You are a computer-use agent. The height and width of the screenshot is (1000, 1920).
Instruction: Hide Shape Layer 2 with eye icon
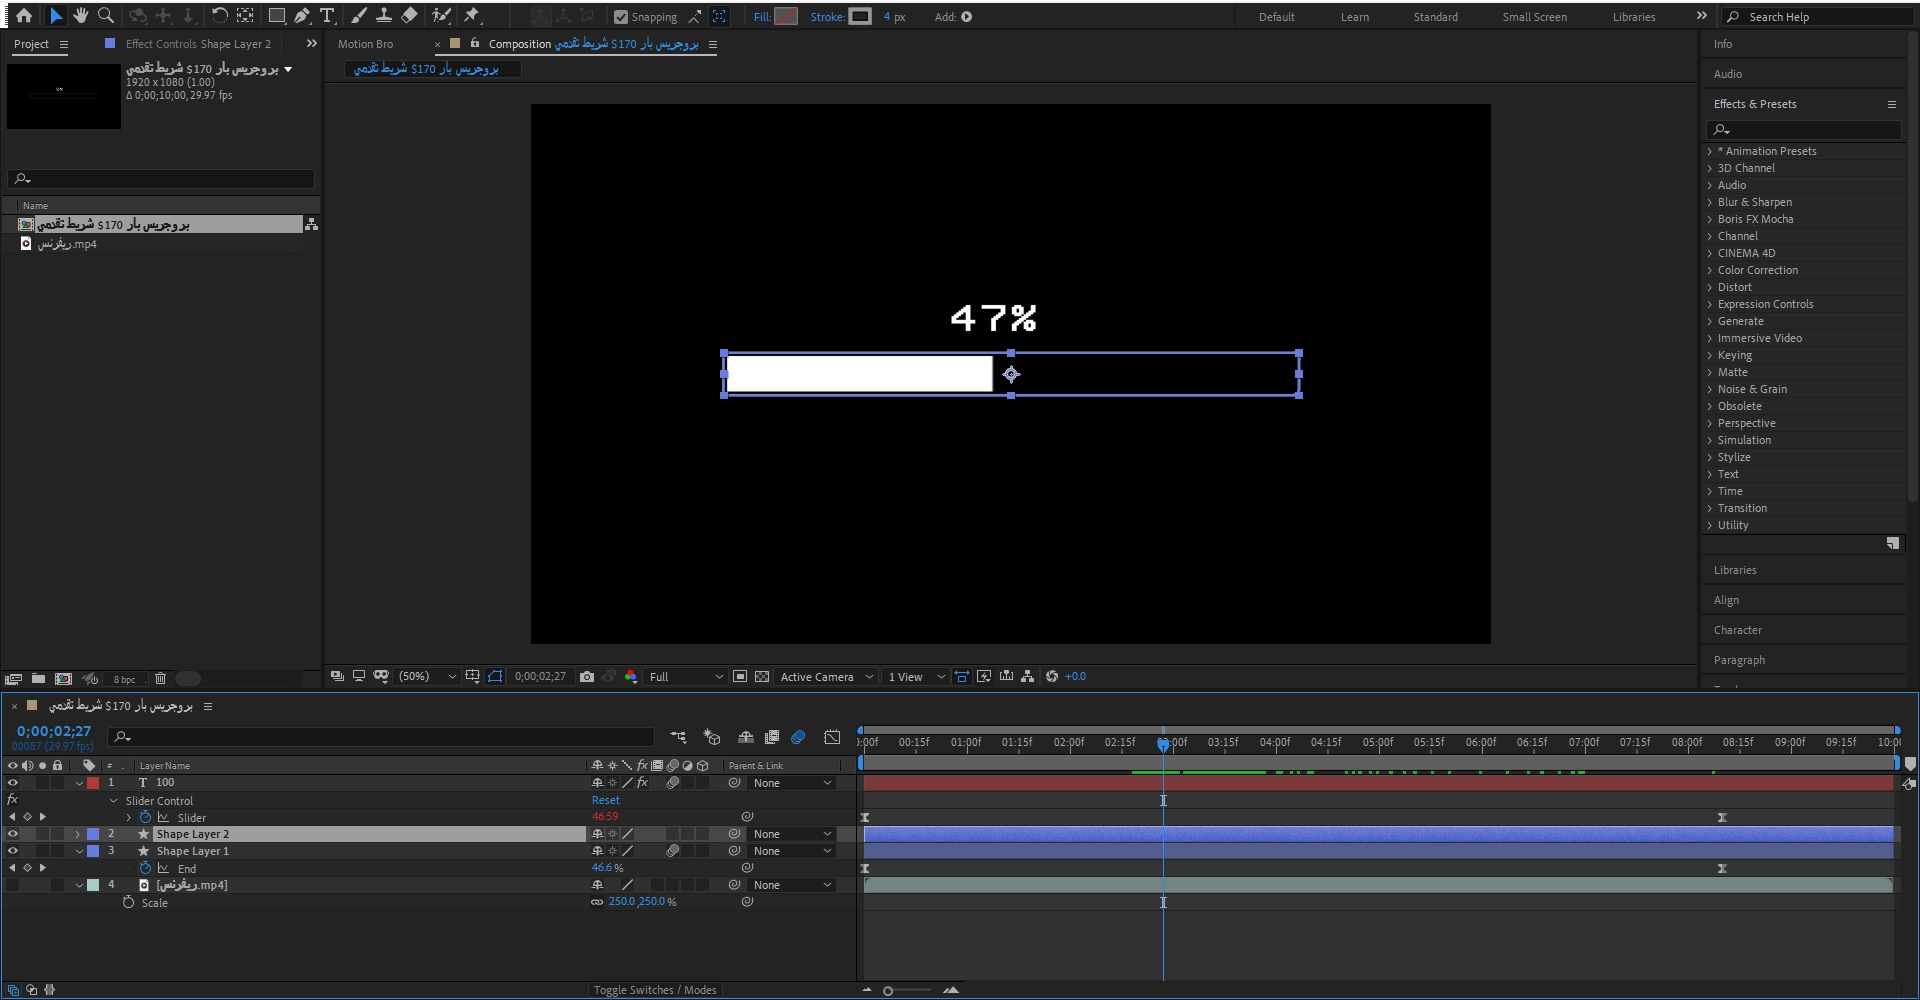point(13,834)
